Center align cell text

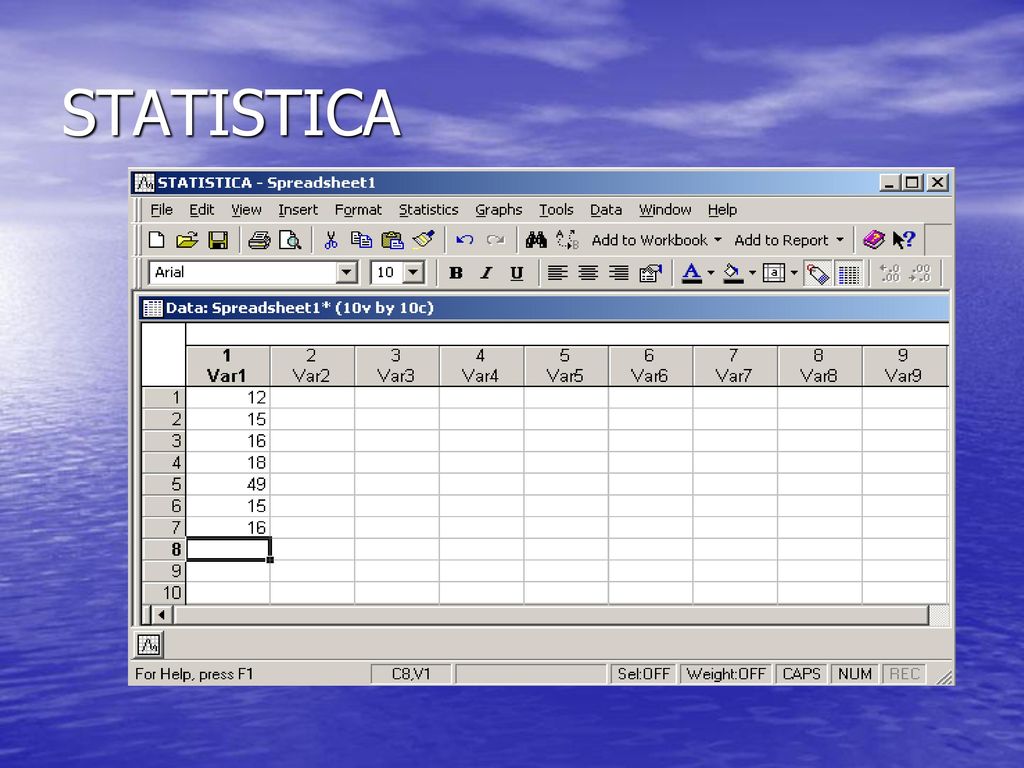588,273
